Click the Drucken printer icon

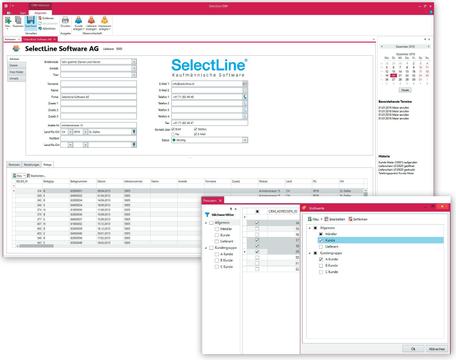click(x=65, y=20)
